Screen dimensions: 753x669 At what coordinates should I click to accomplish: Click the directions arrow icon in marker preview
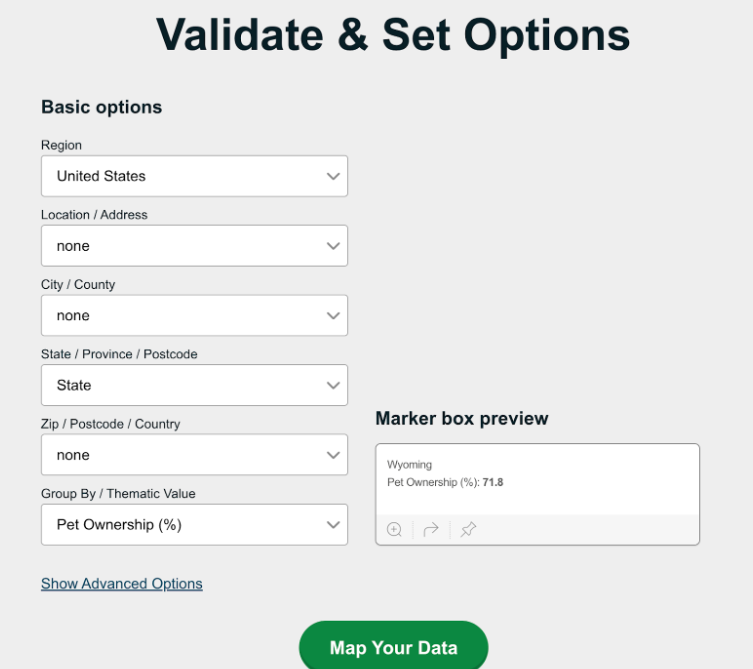pos(431,529)
